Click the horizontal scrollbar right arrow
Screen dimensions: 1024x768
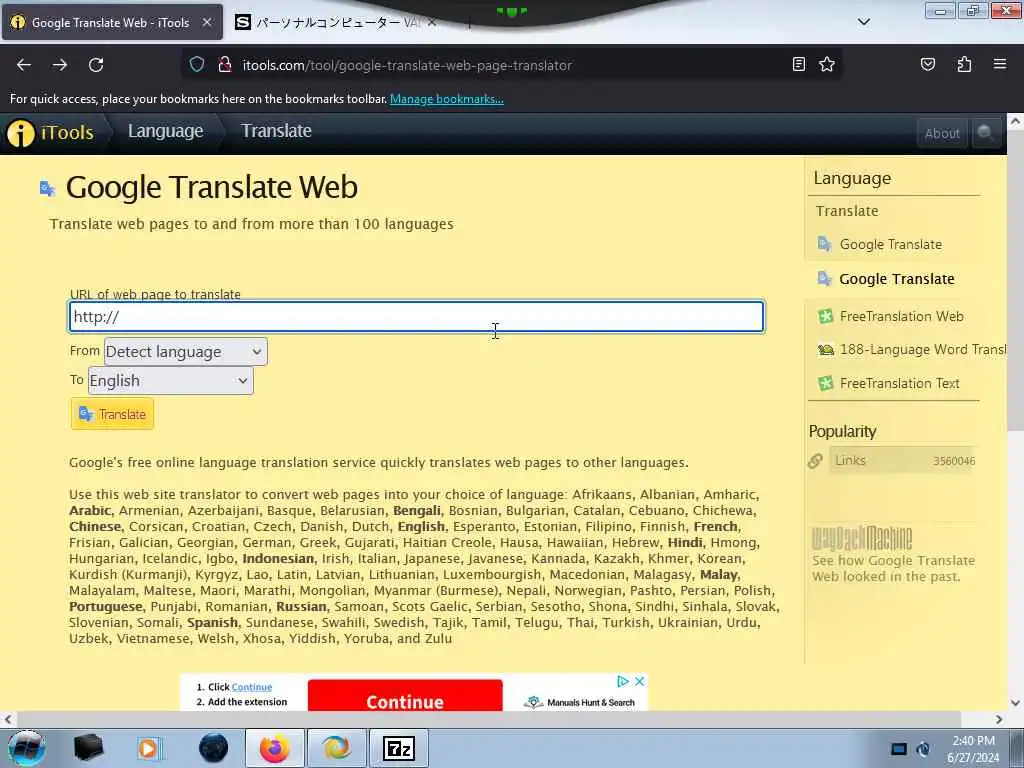pos(999,719)
